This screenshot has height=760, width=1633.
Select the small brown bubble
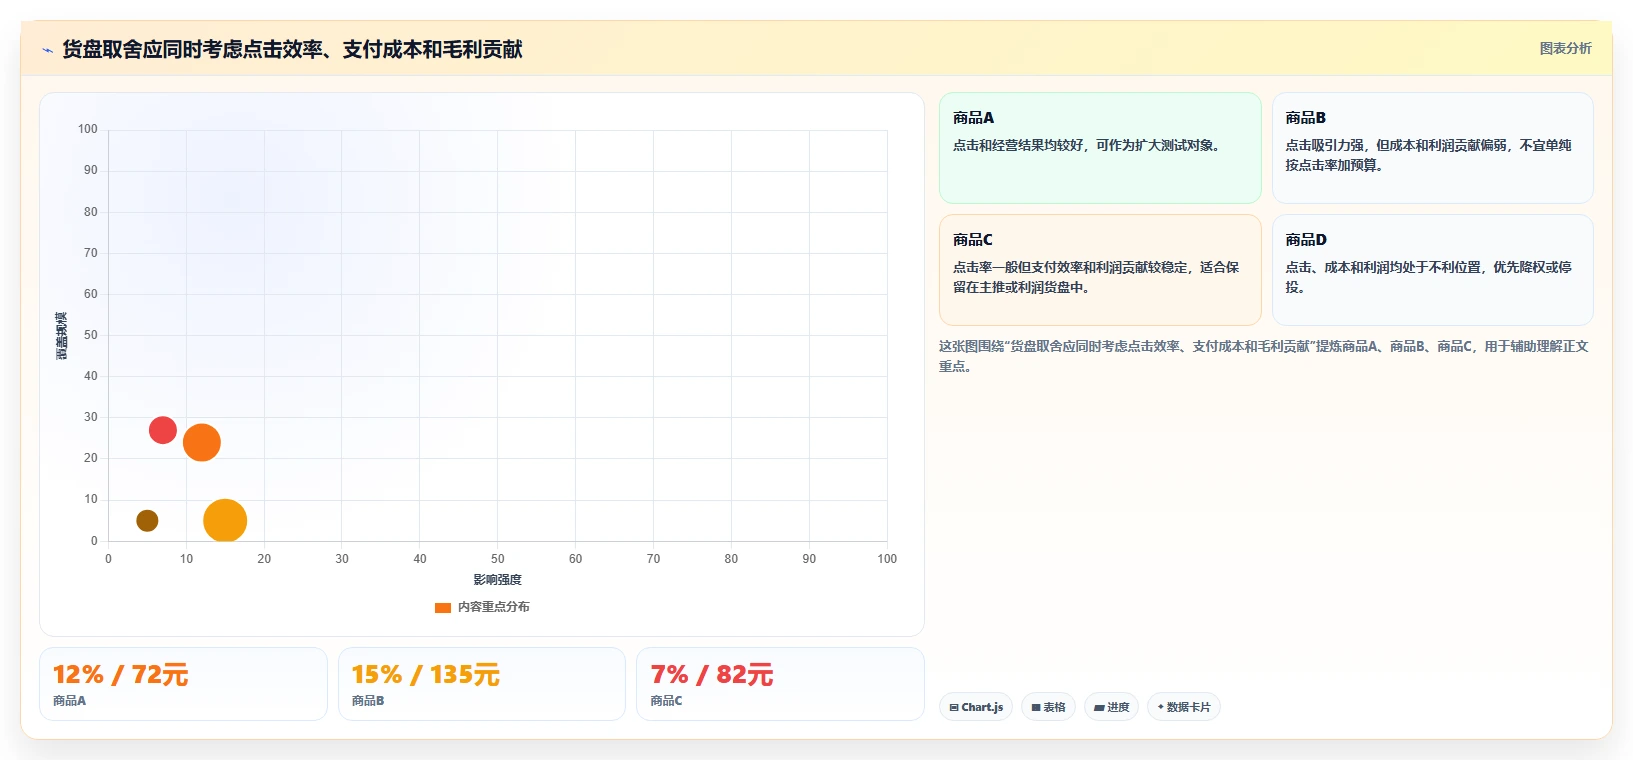point(147,520)
